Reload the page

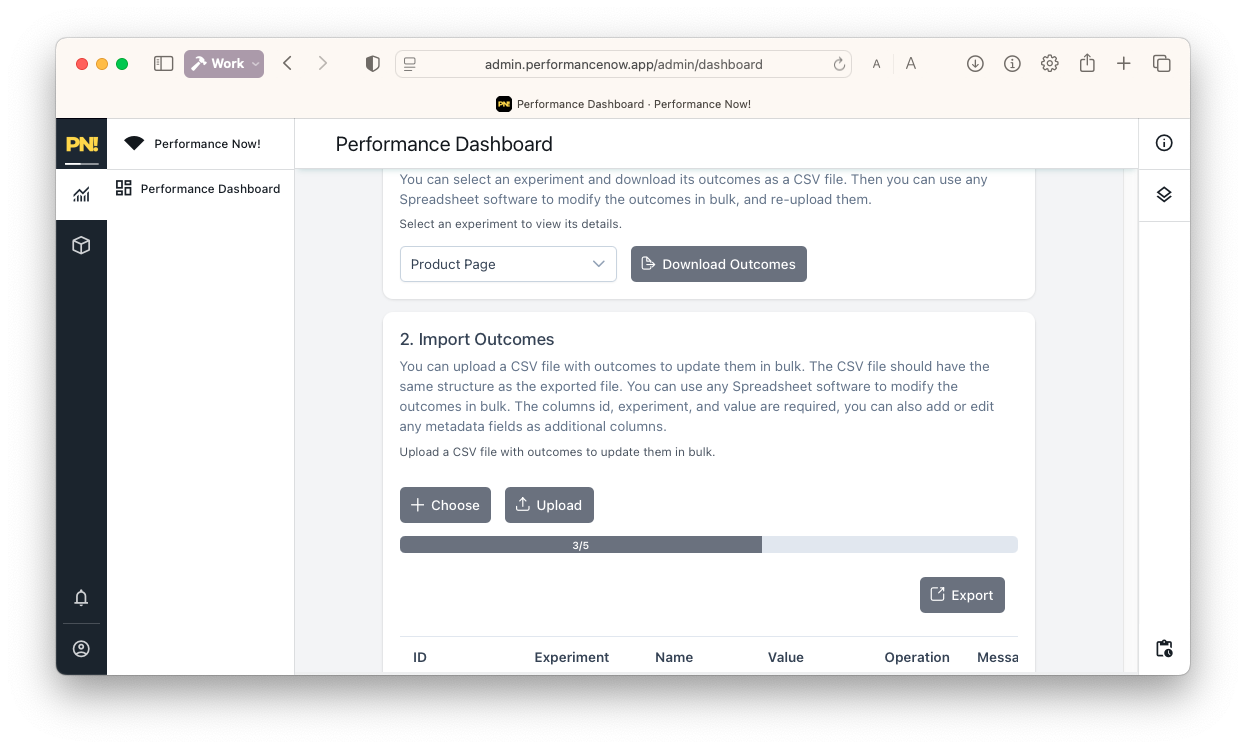coord(839,64)
